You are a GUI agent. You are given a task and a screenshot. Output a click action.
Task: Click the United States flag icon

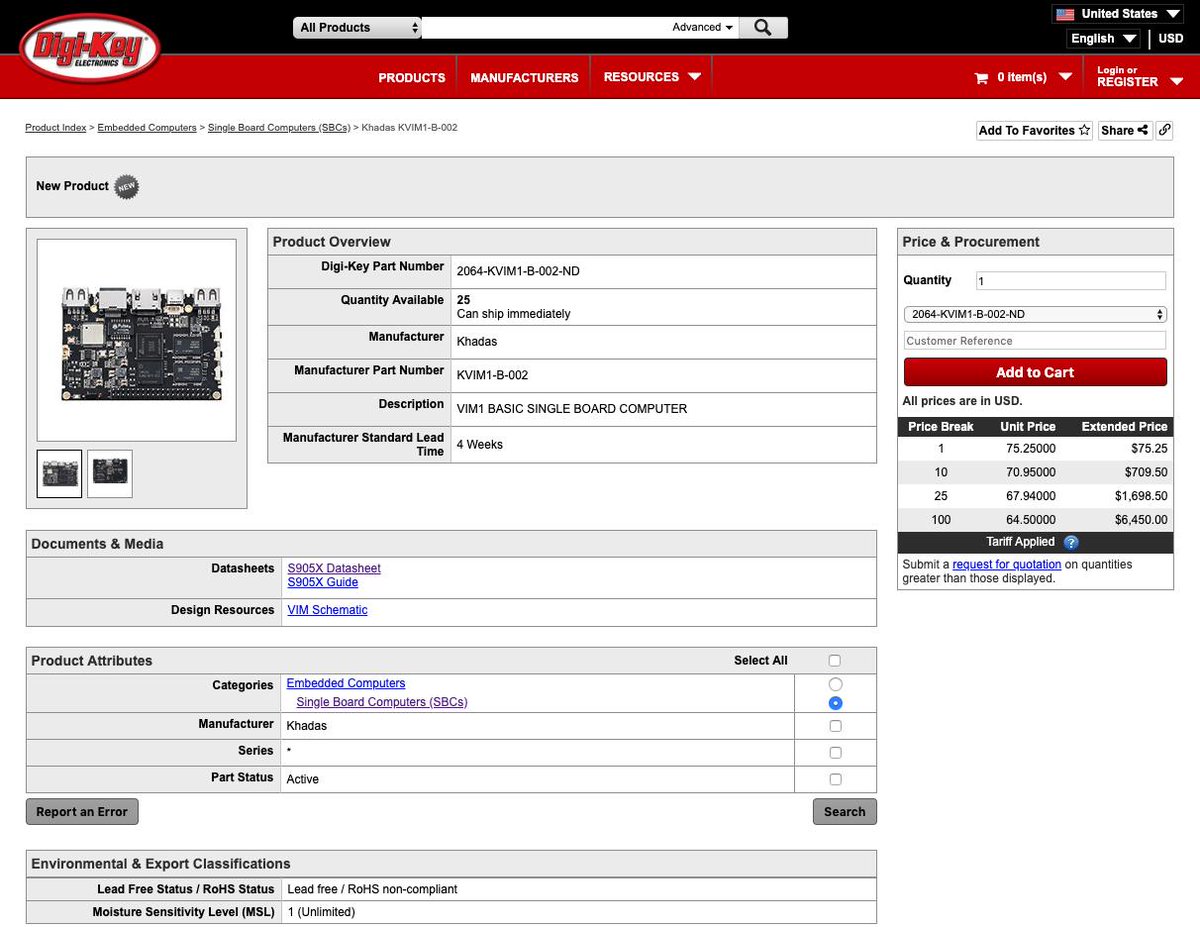tap(1065, 14)
